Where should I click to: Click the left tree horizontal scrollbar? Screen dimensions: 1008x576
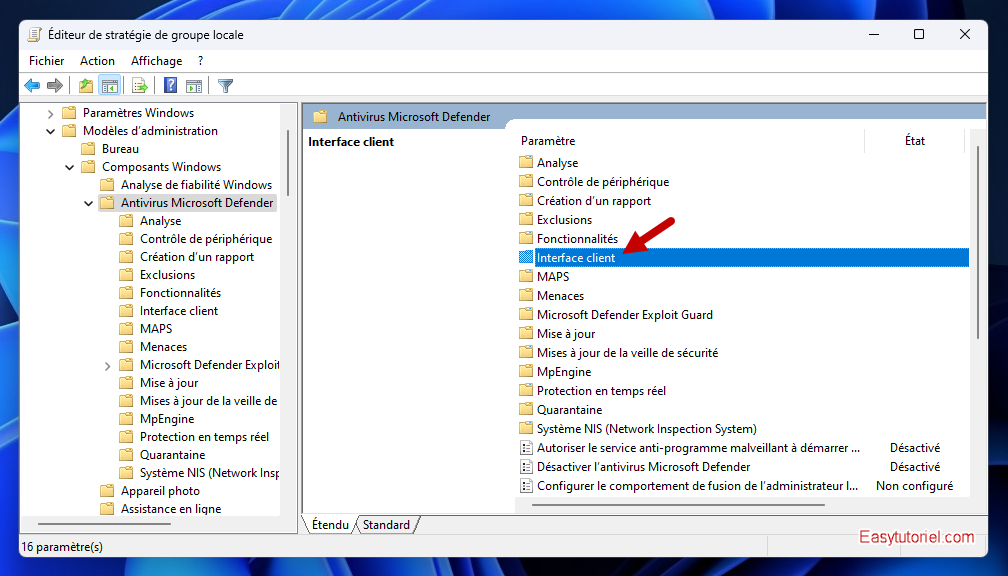(104, 523)
